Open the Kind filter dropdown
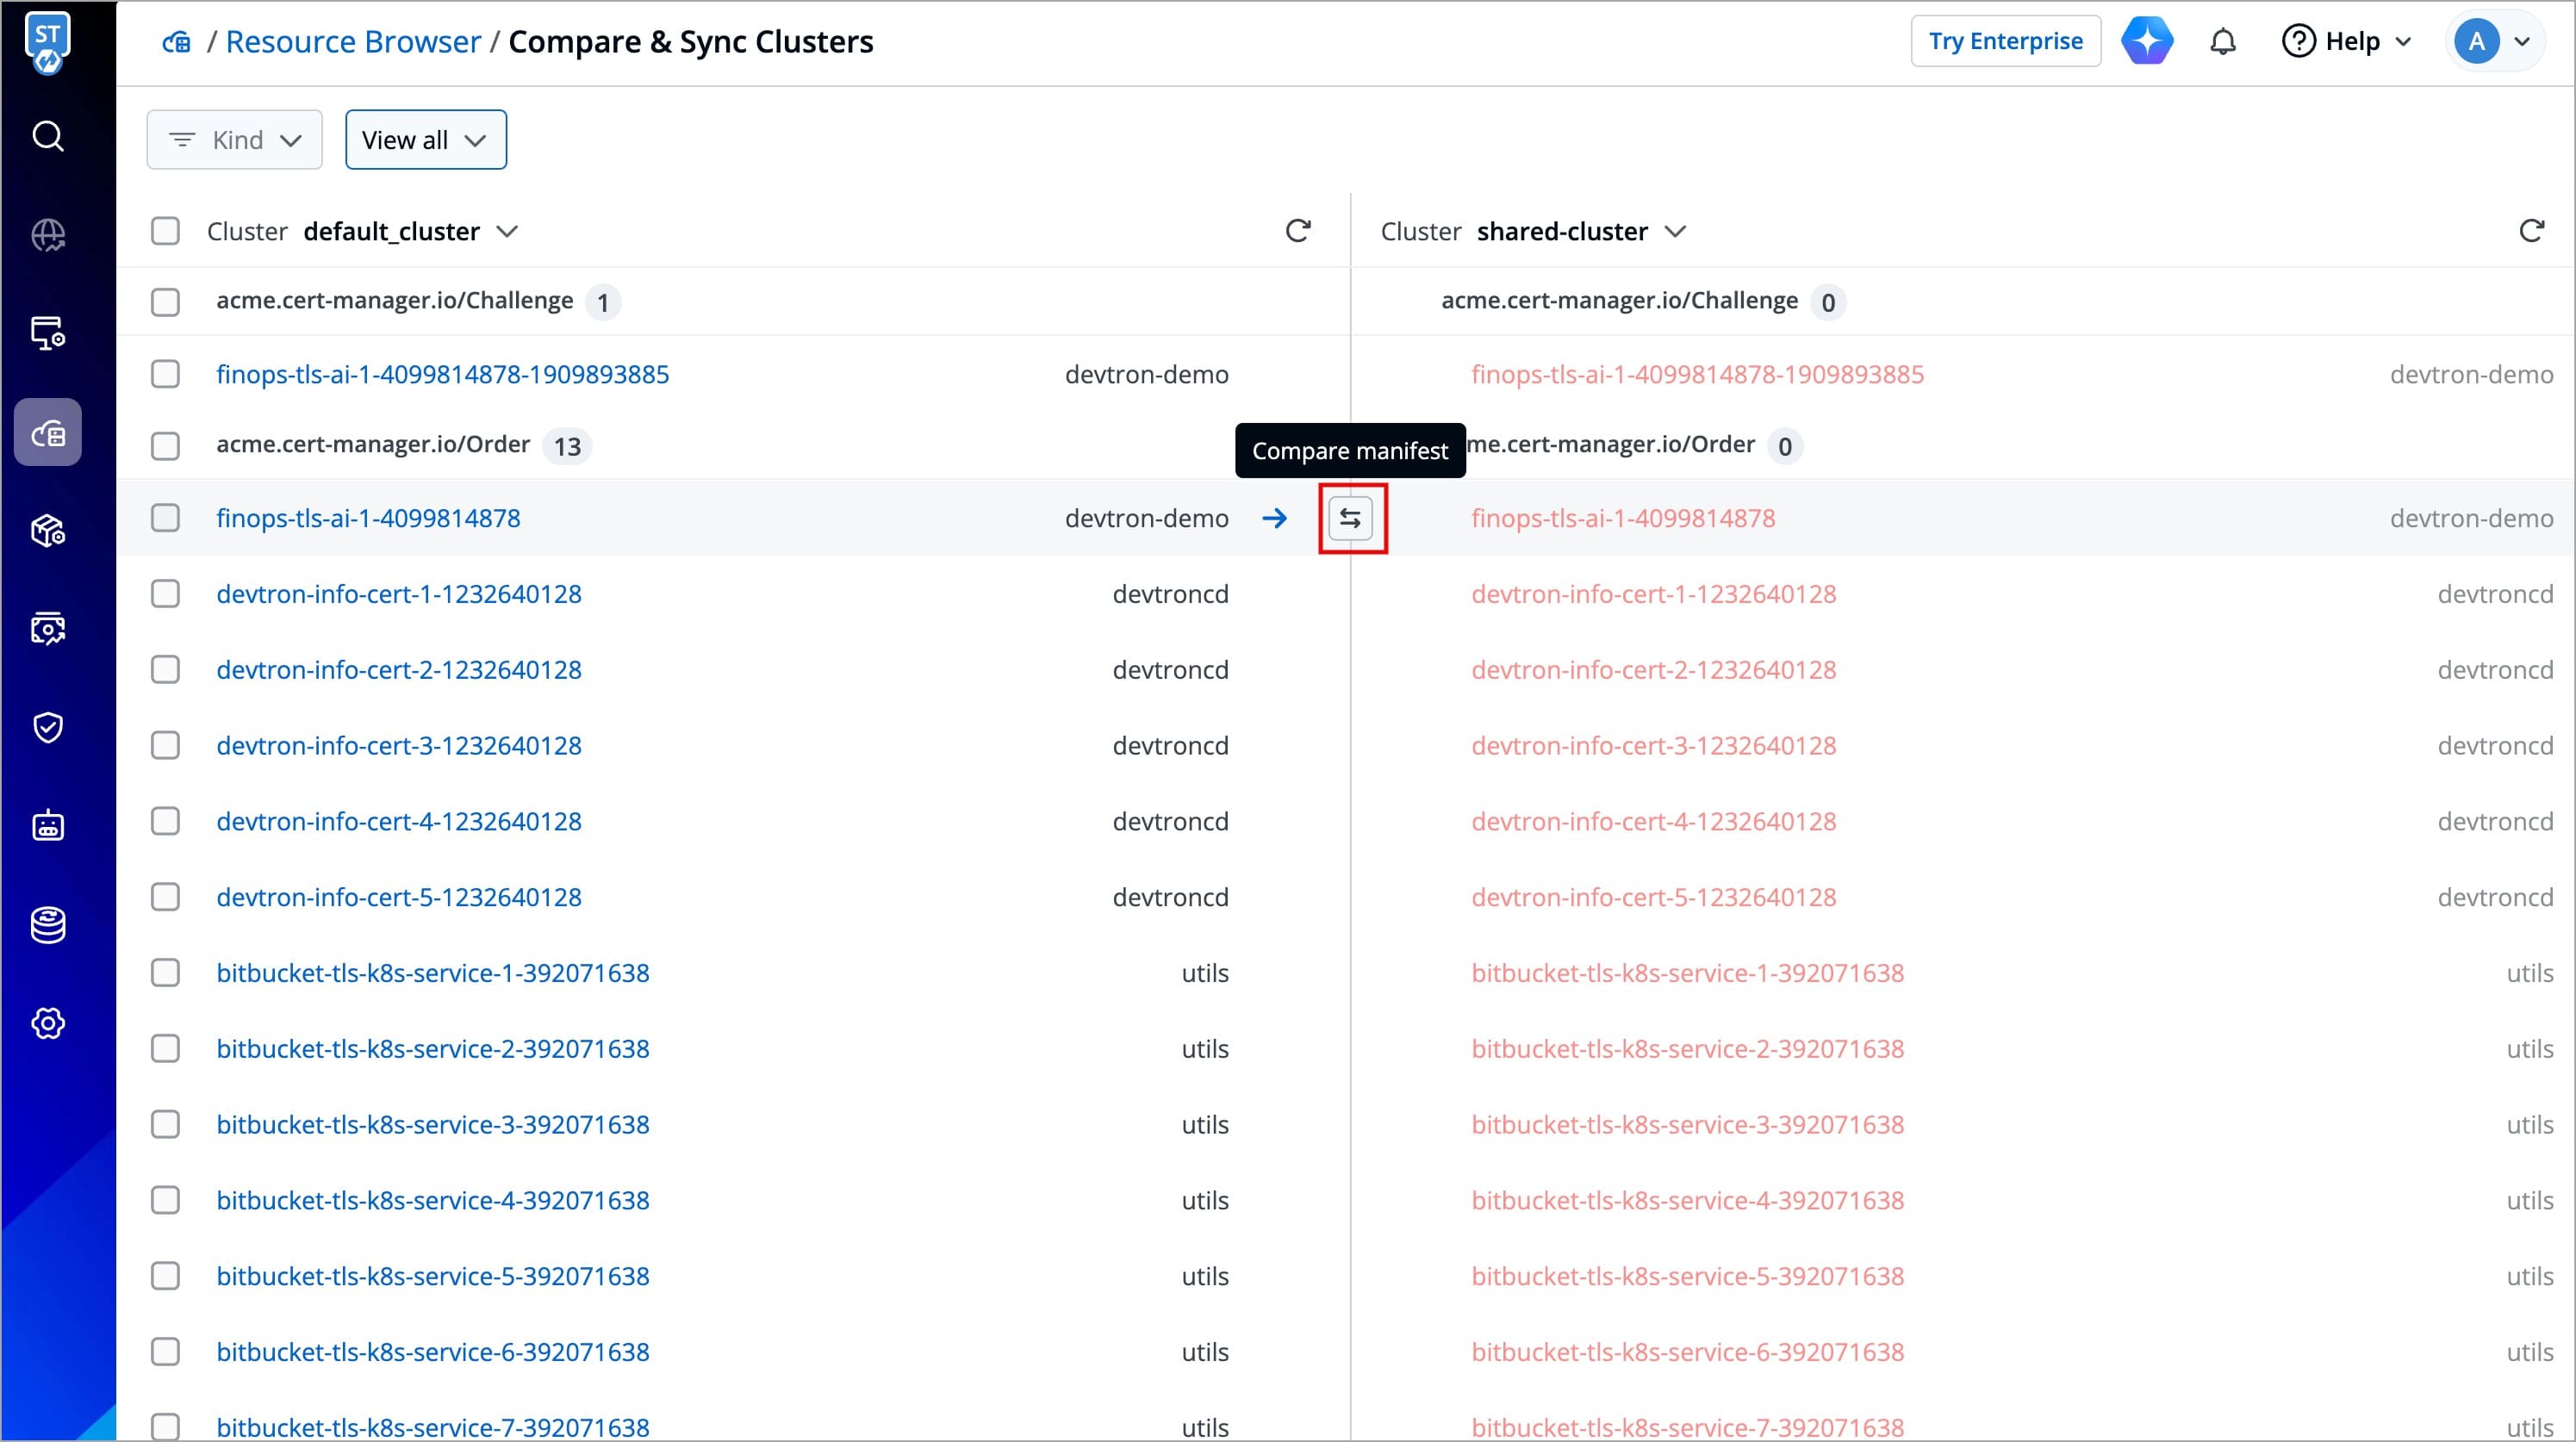This screenshot has height=1442, width=2576. 235,140
